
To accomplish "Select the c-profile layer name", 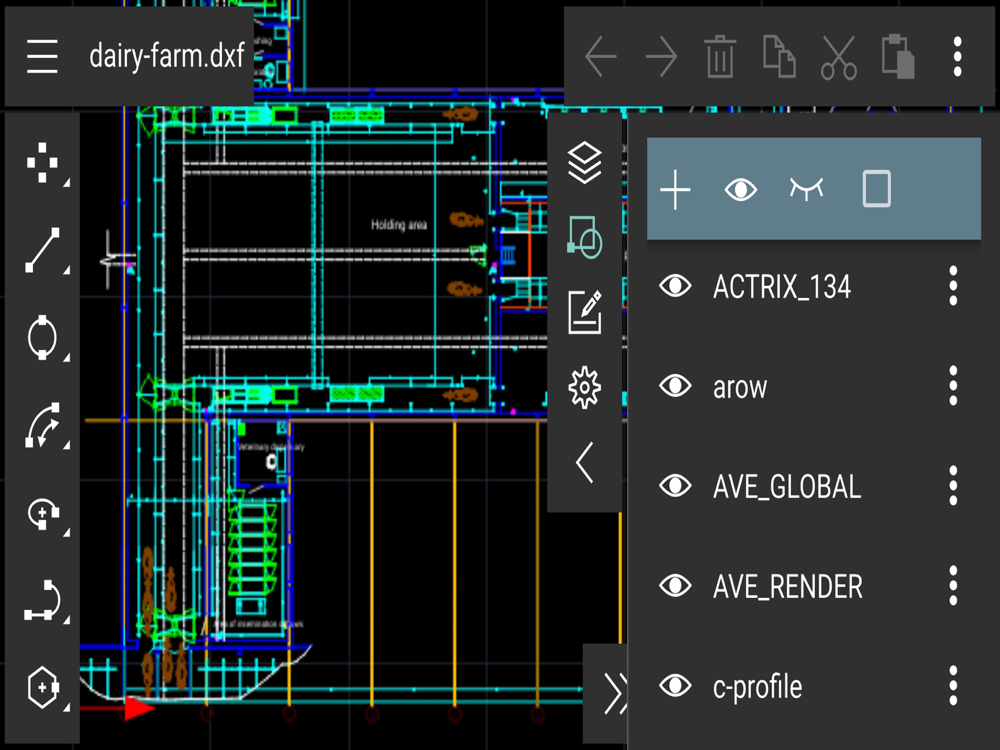I will coord(758,687).
